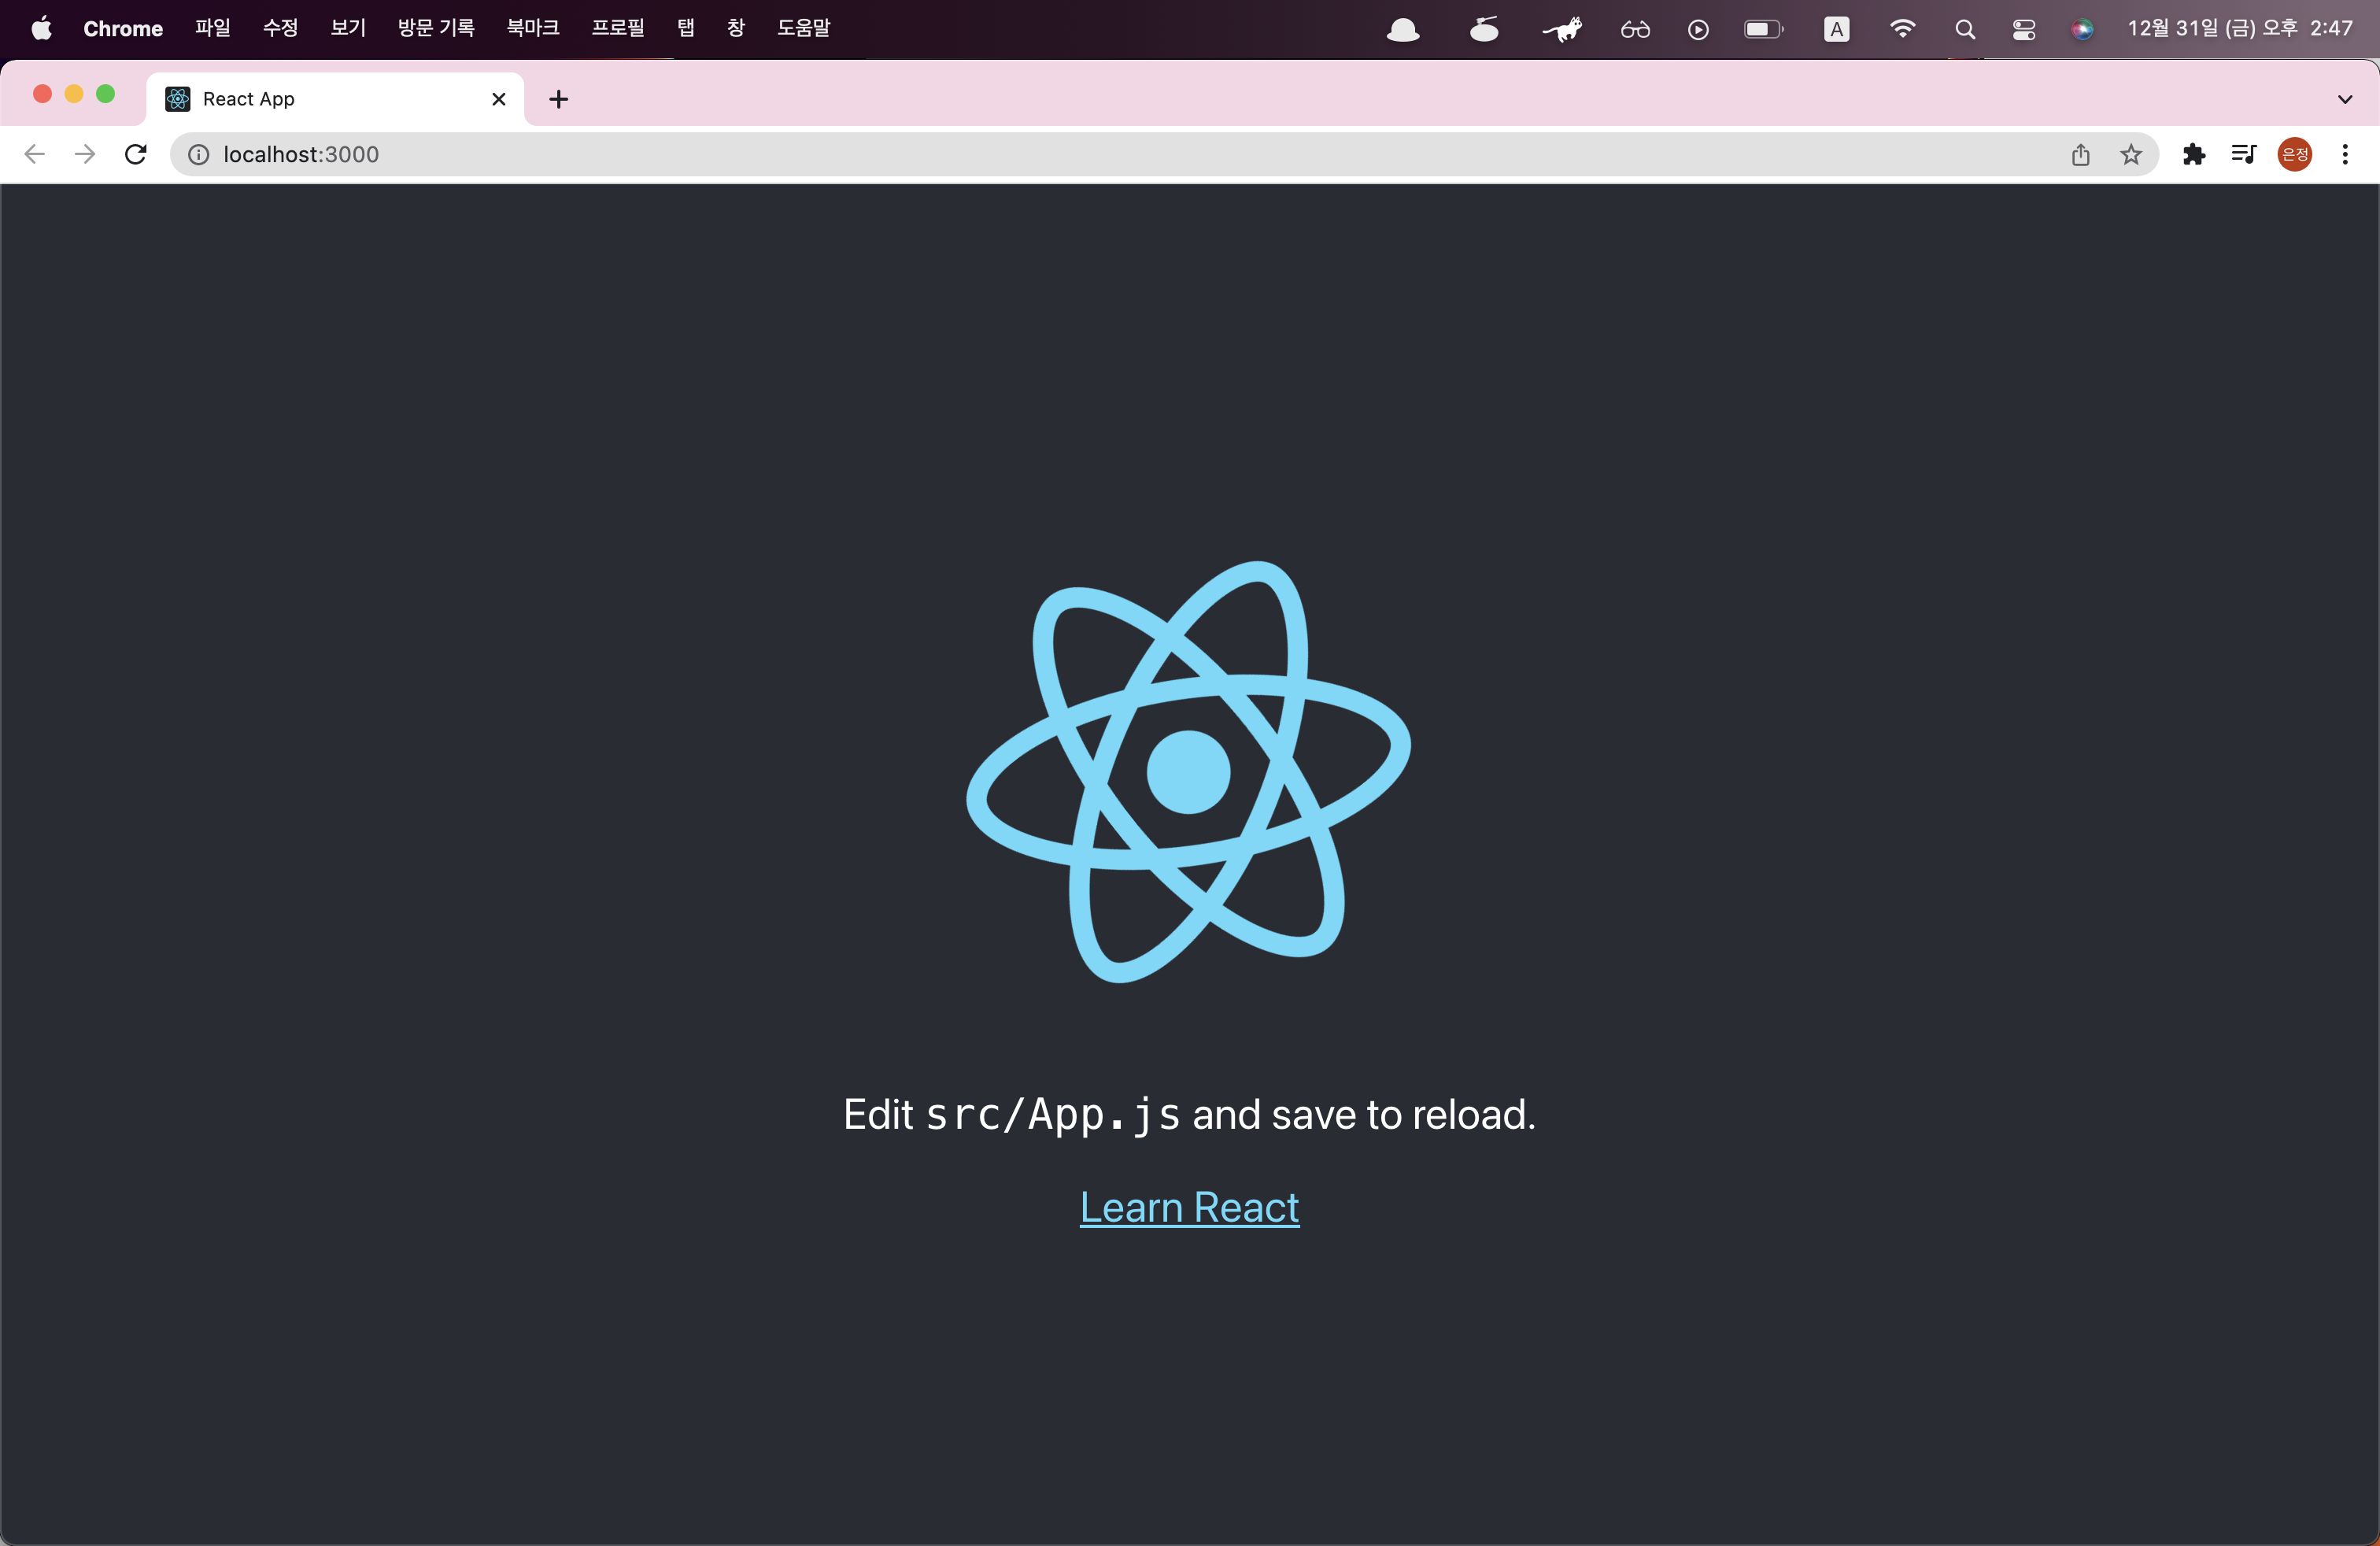The width and height of the screenshot is (2380, 1546).
Task: Open Spotlight search magnifier icon
Action: tap(1965, 29)
